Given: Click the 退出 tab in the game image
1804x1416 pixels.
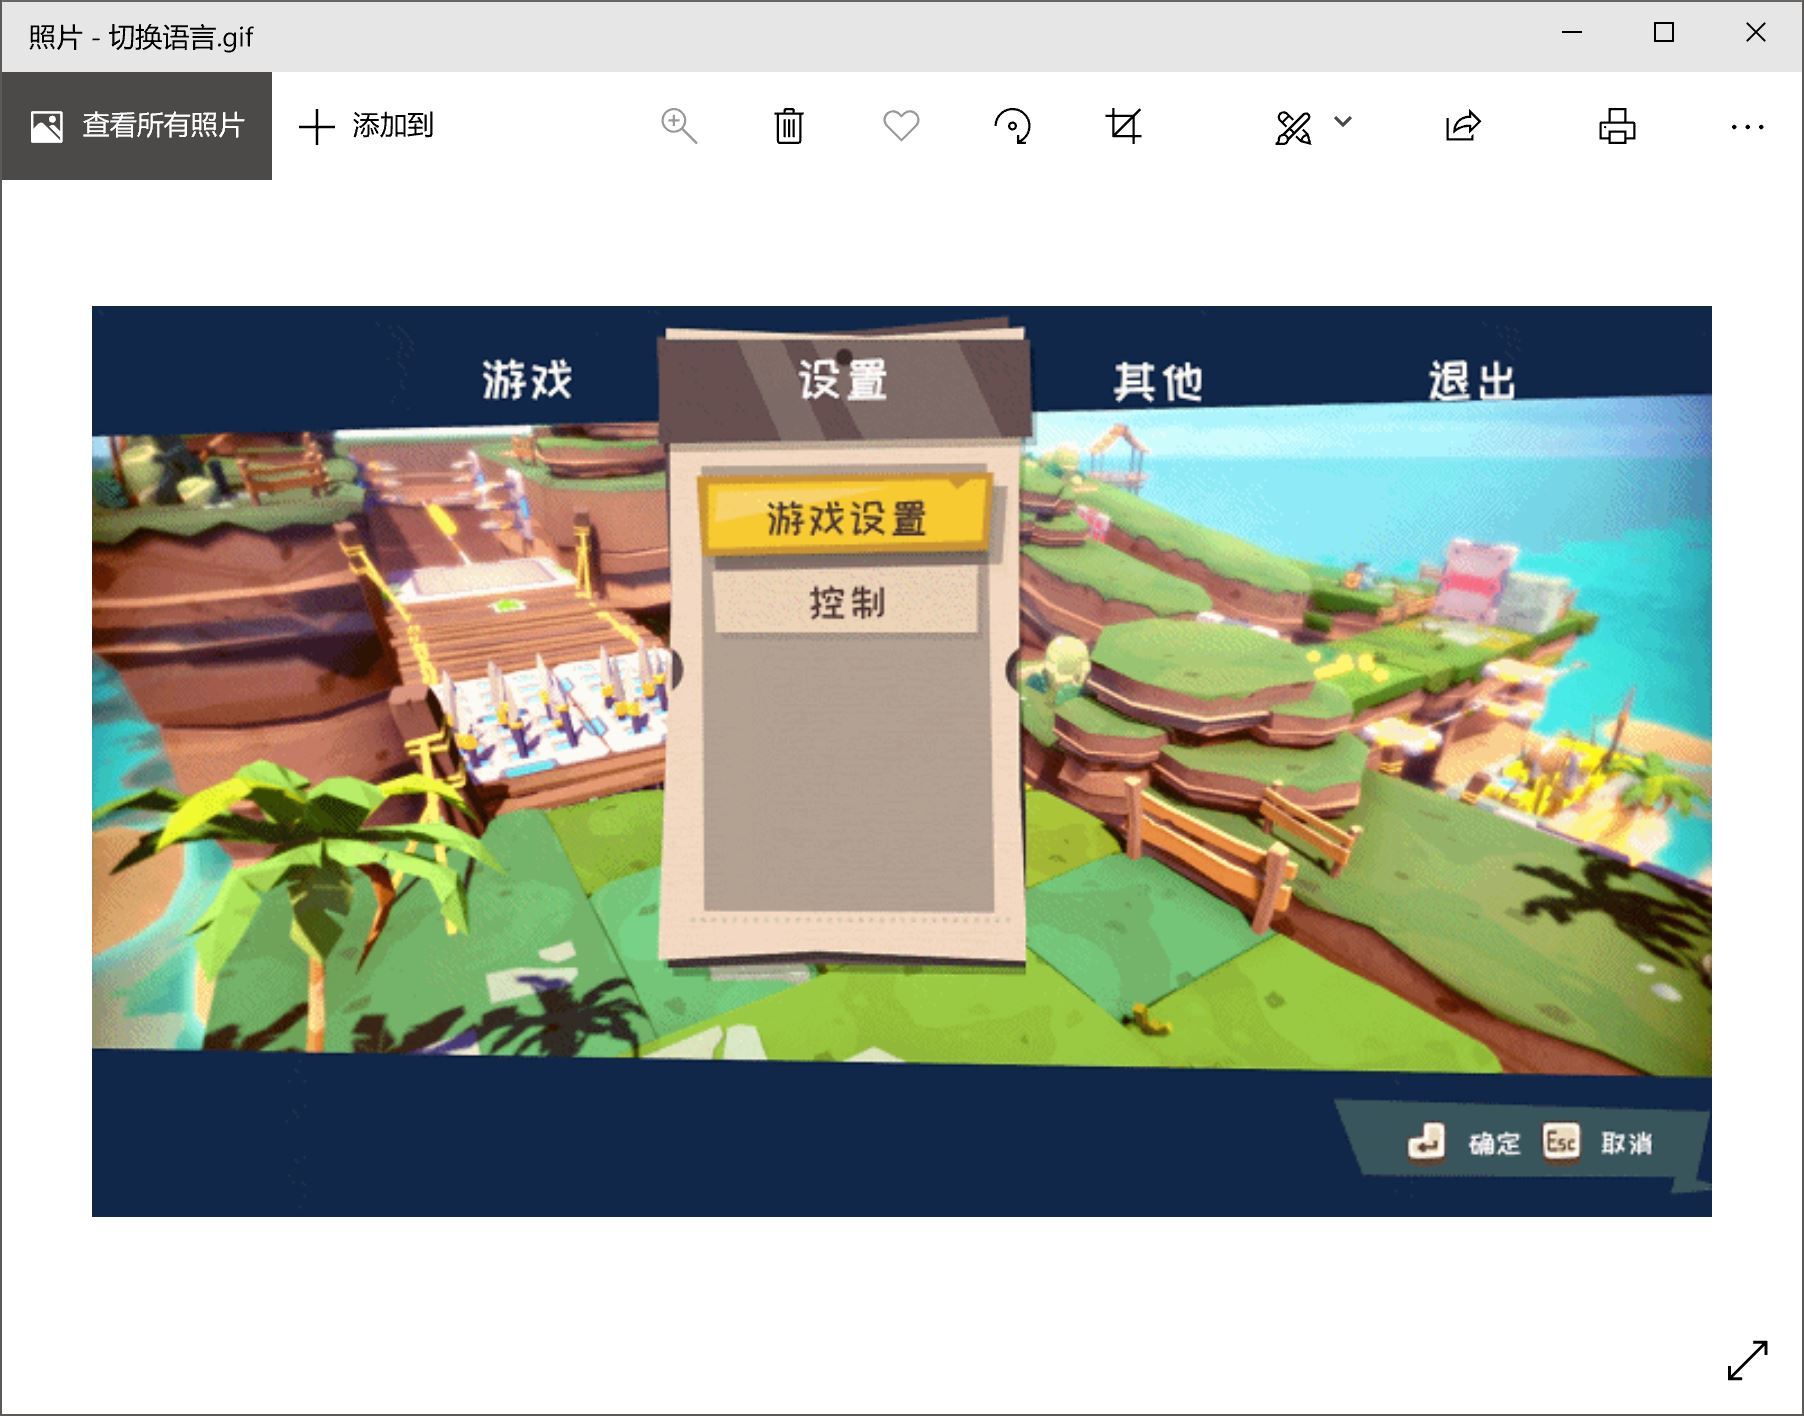Looking at the screenshot, I should (x=1472, y=381).
